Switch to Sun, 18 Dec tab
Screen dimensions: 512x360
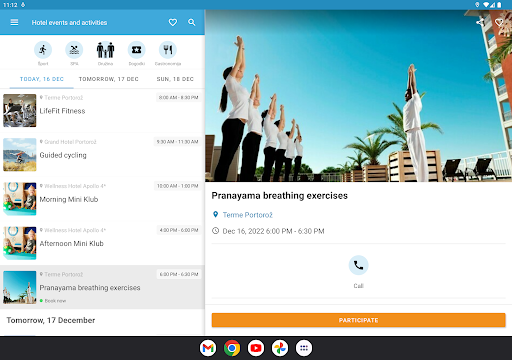tap(175, 79)
